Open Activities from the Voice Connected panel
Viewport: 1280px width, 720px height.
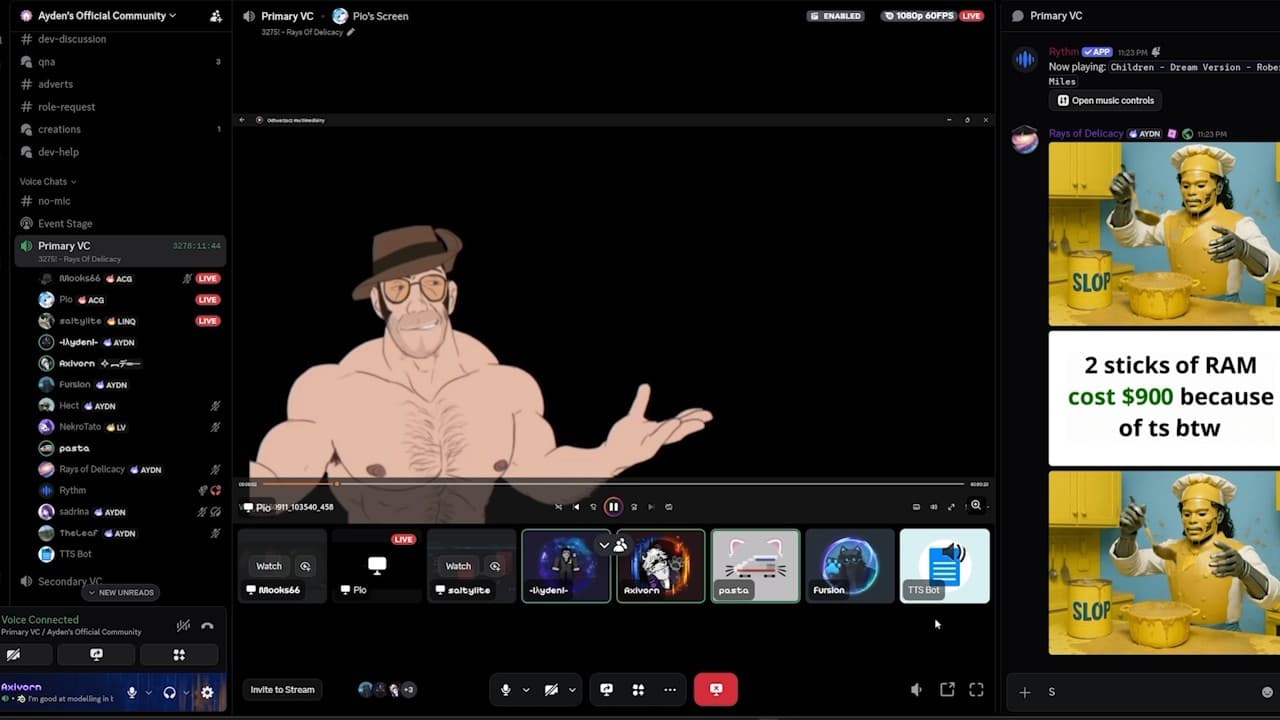[x=179, y=655]
